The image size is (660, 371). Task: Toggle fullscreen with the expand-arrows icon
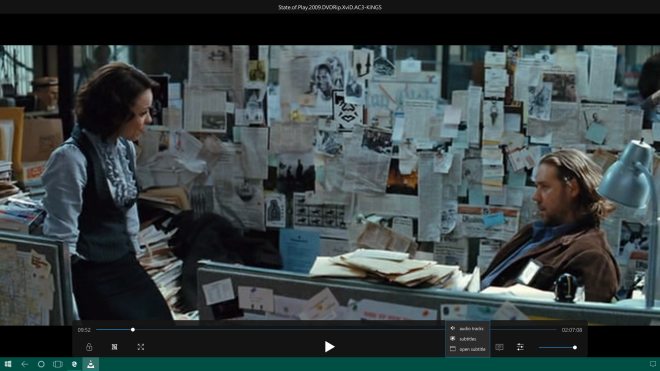click(141, 347)
